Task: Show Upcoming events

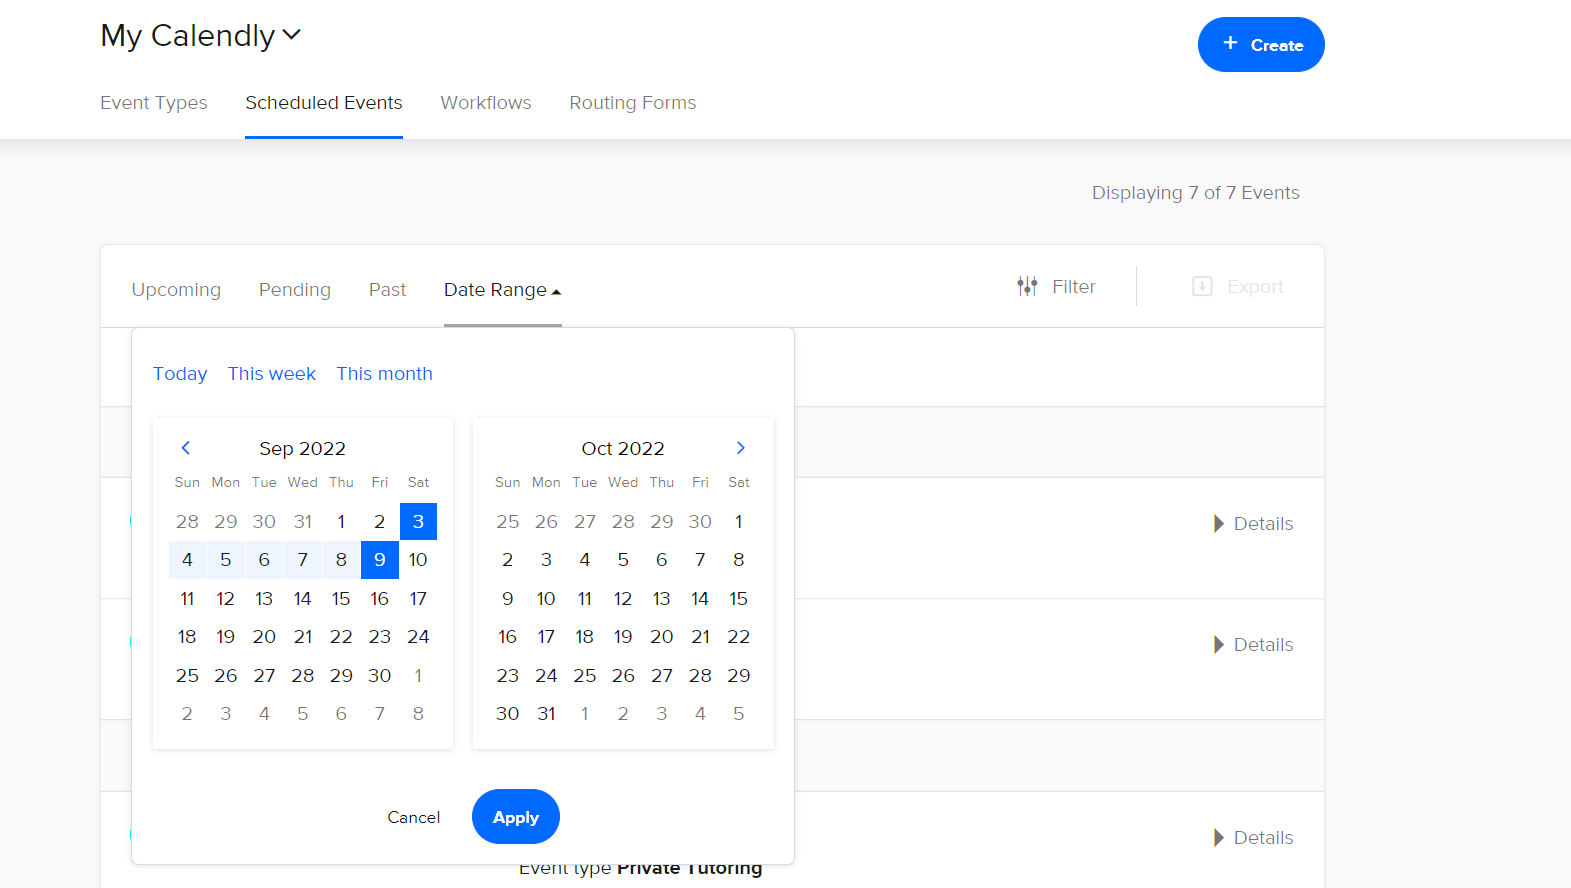Action: click(176, 290)
